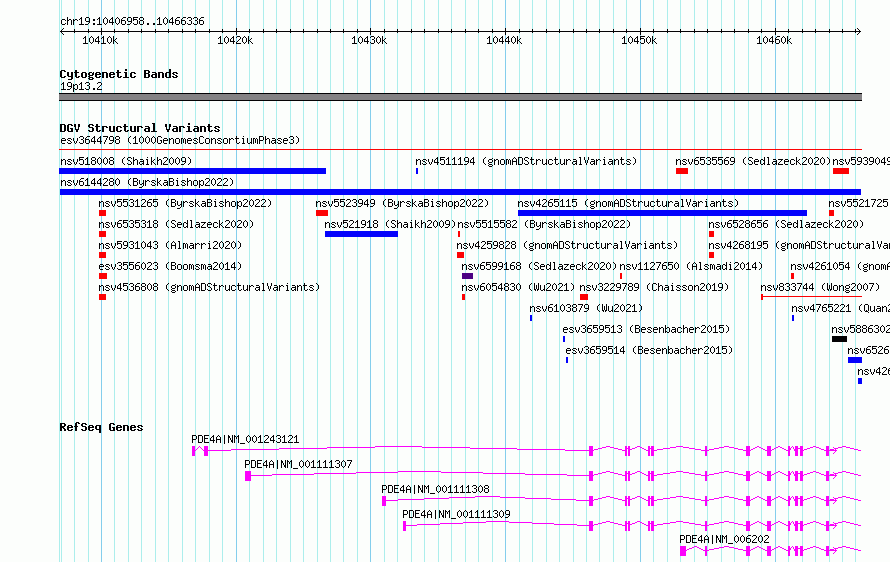
Task: Click chr19:10406958..10466336 coordinates text
Action: point(132,22)
